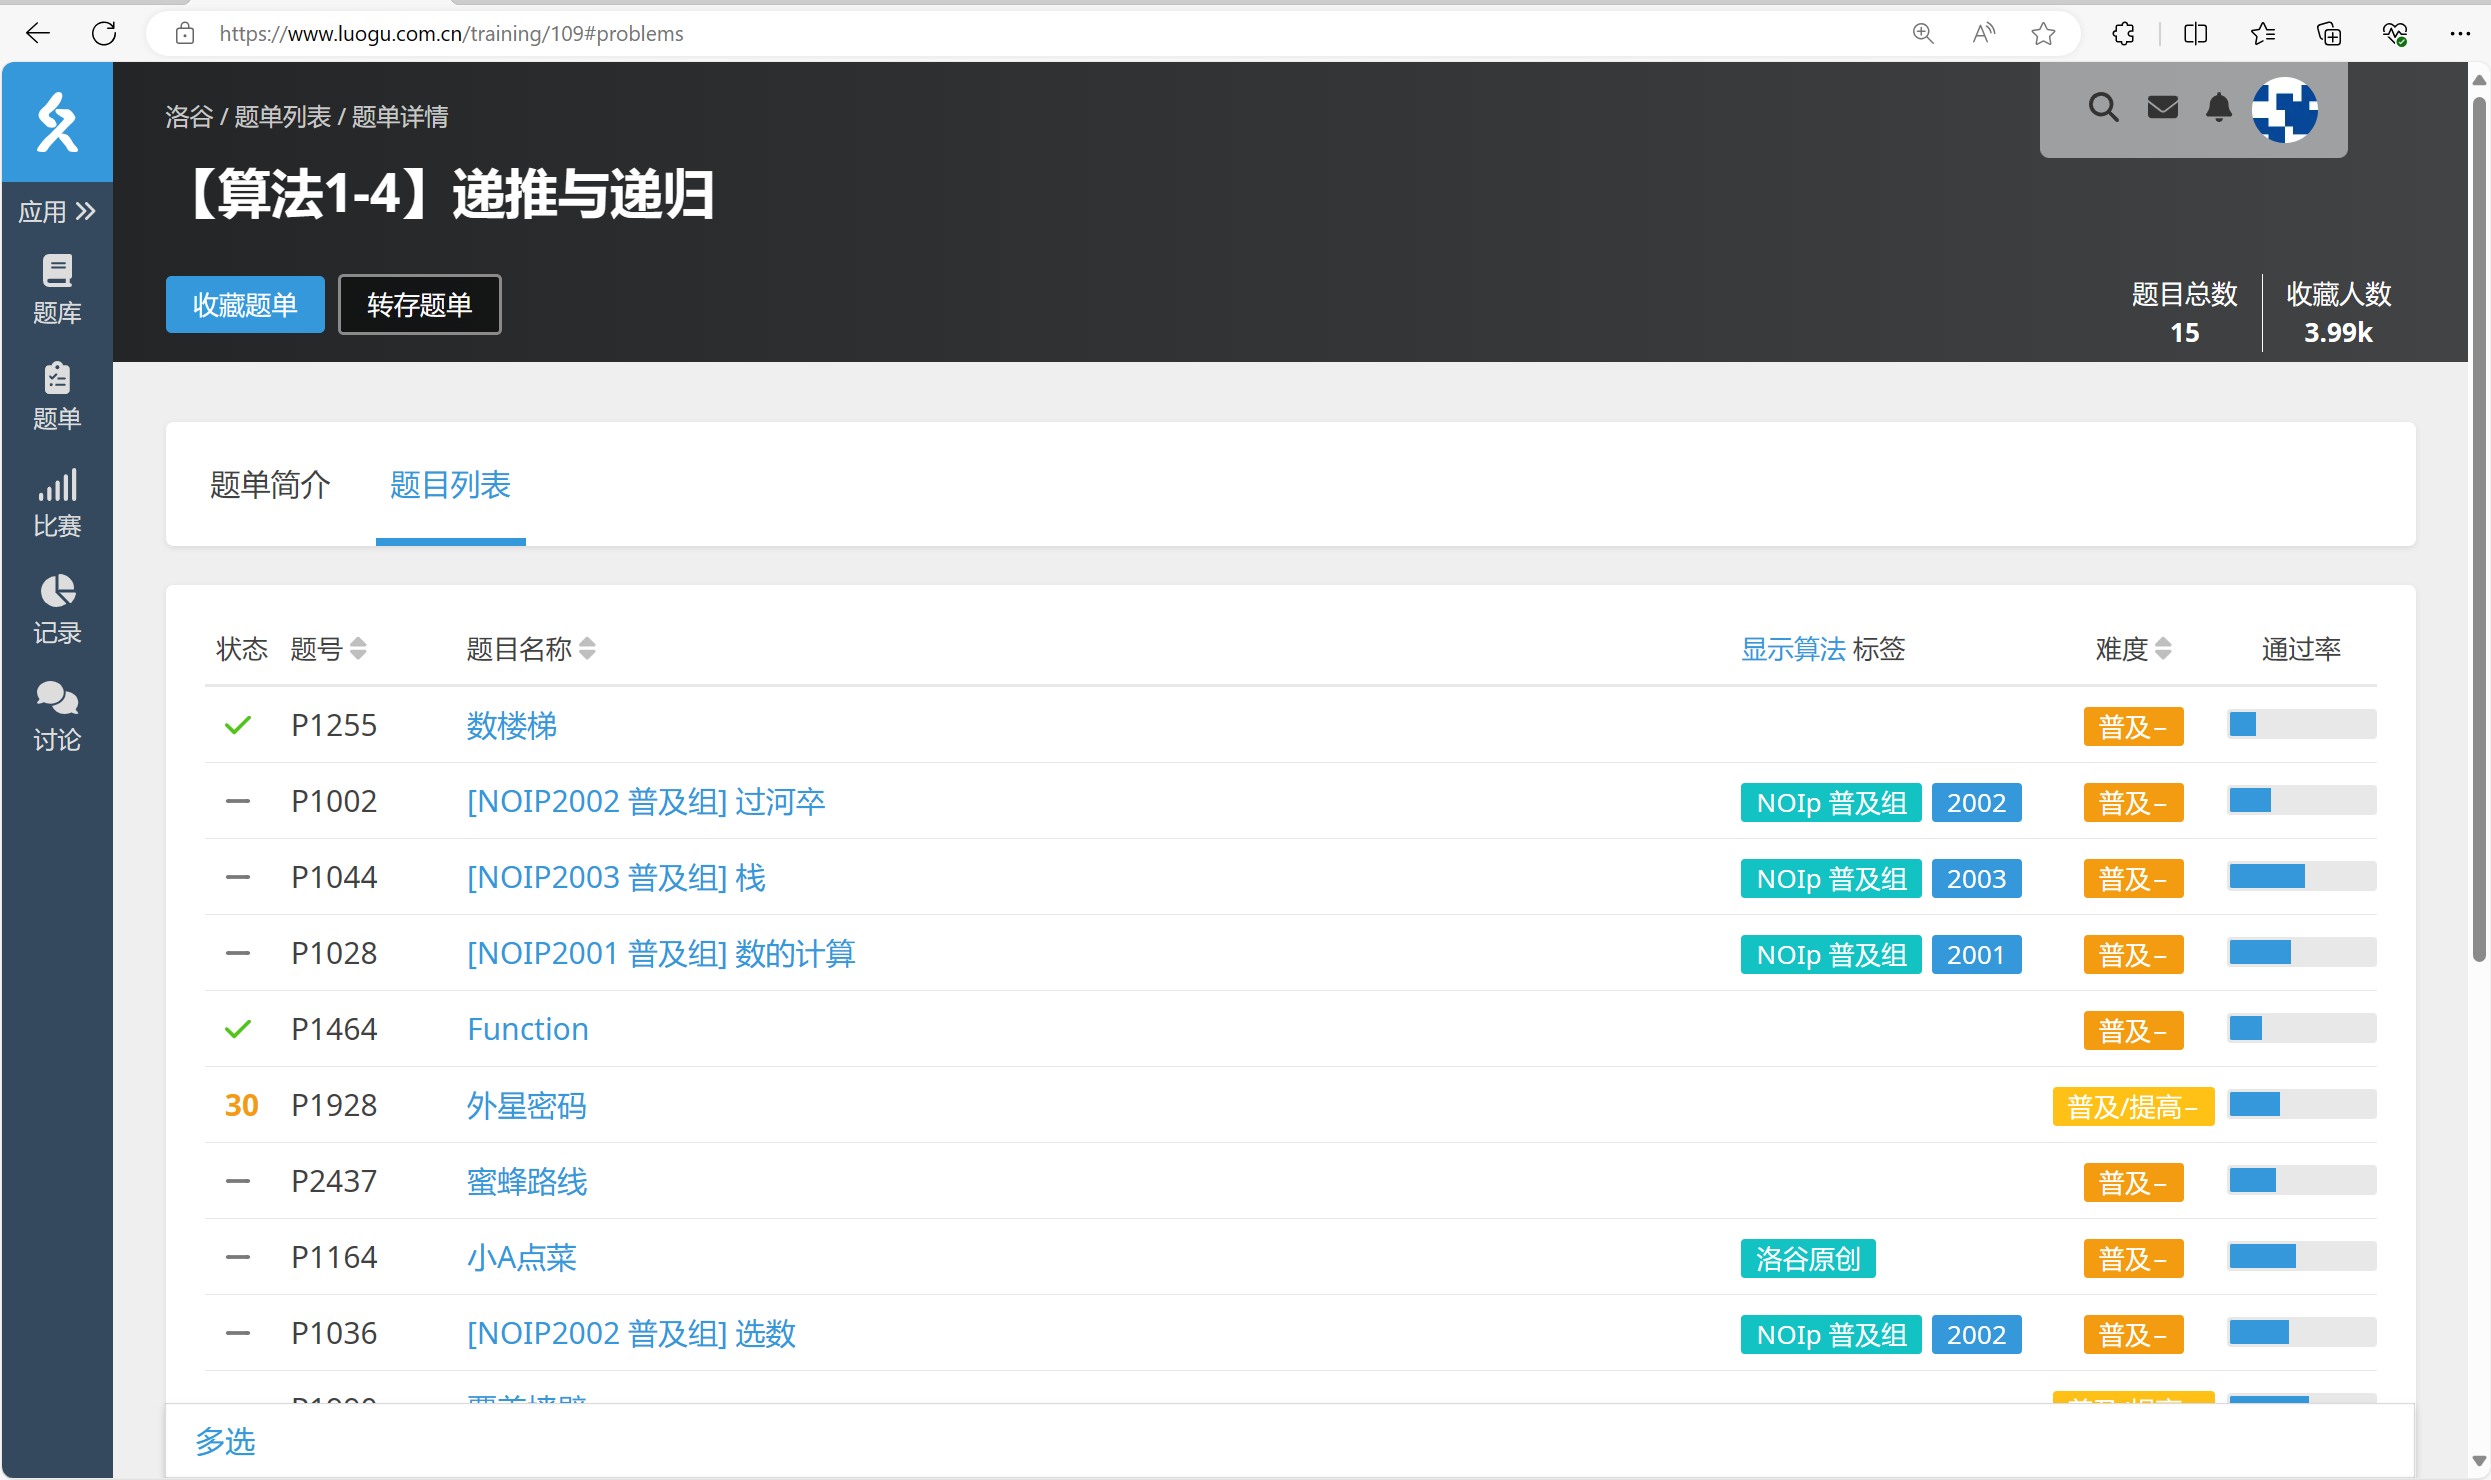Click the 收藏题单 button

245,304
